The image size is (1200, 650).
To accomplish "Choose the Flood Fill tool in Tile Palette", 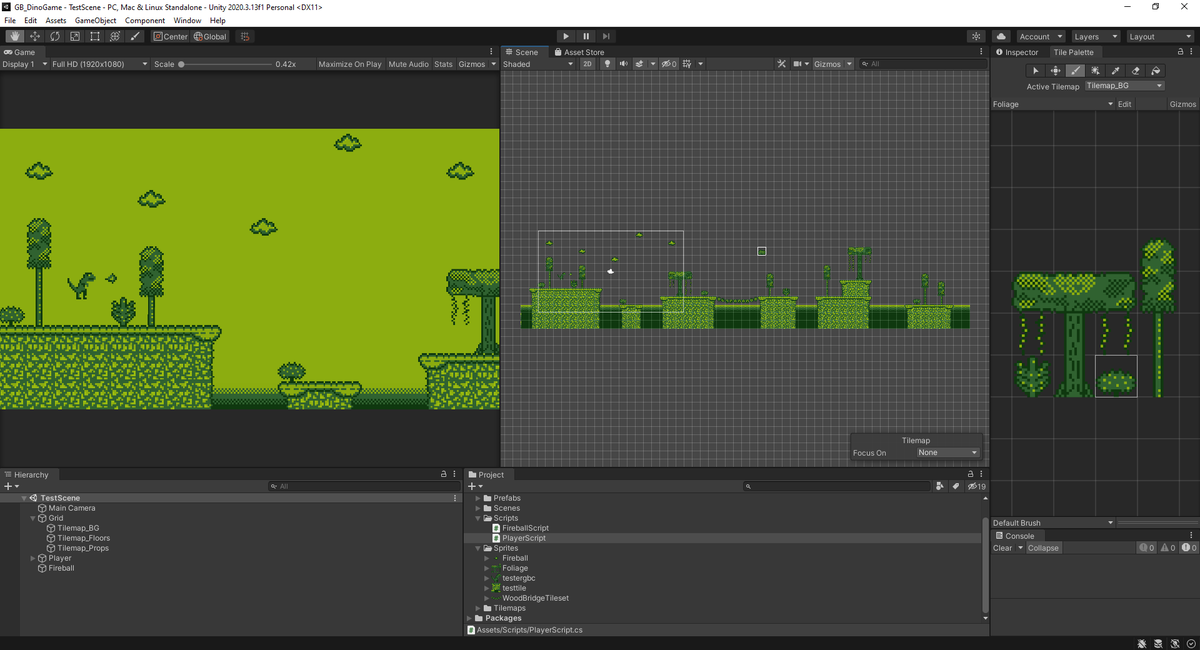I will 1156,70.
